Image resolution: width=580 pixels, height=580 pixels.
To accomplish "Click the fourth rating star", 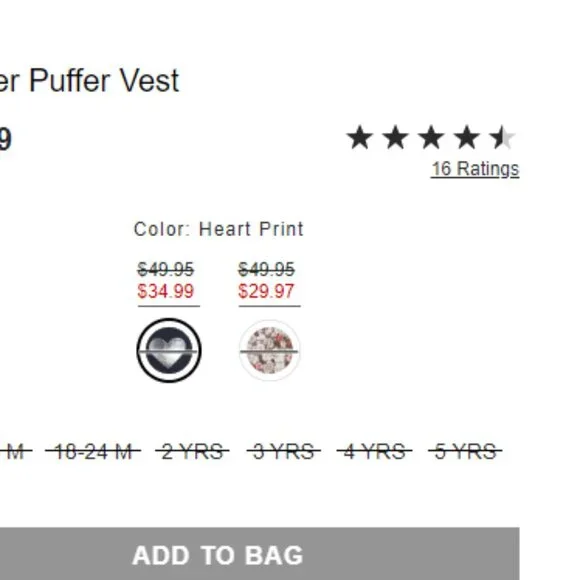I will coord(466,137).
